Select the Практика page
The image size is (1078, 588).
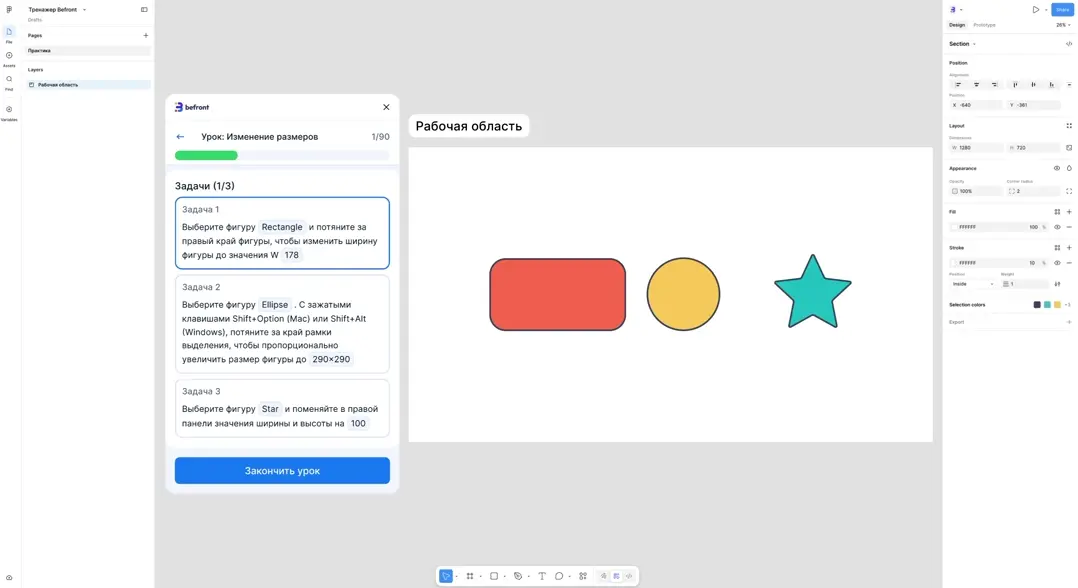pos(87,51)
